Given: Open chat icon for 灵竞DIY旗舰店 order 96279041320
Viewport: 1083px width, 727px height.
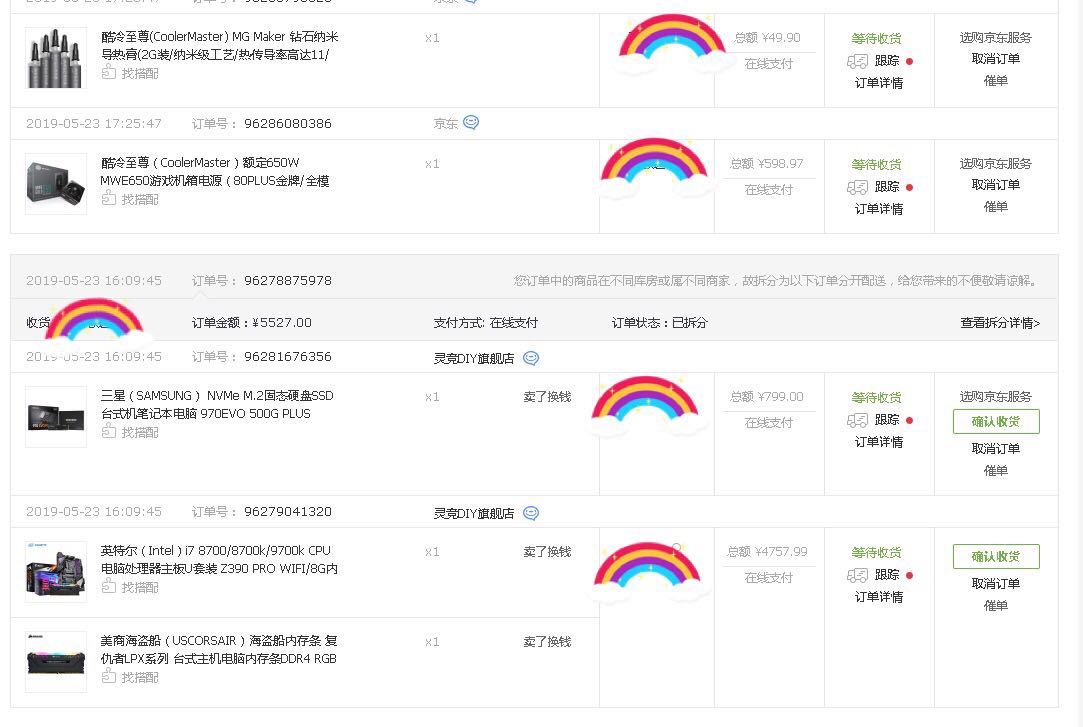Looking at the screenshot, I should (x=531, y=513).
